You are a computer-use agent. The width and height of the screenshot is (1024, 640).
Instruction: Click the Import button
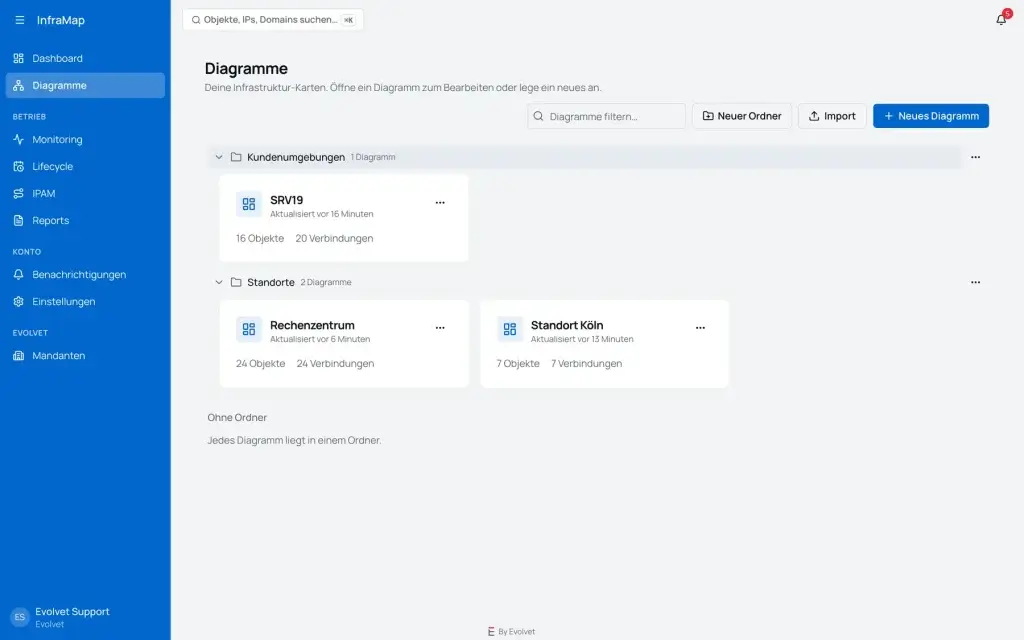(832, 116)
